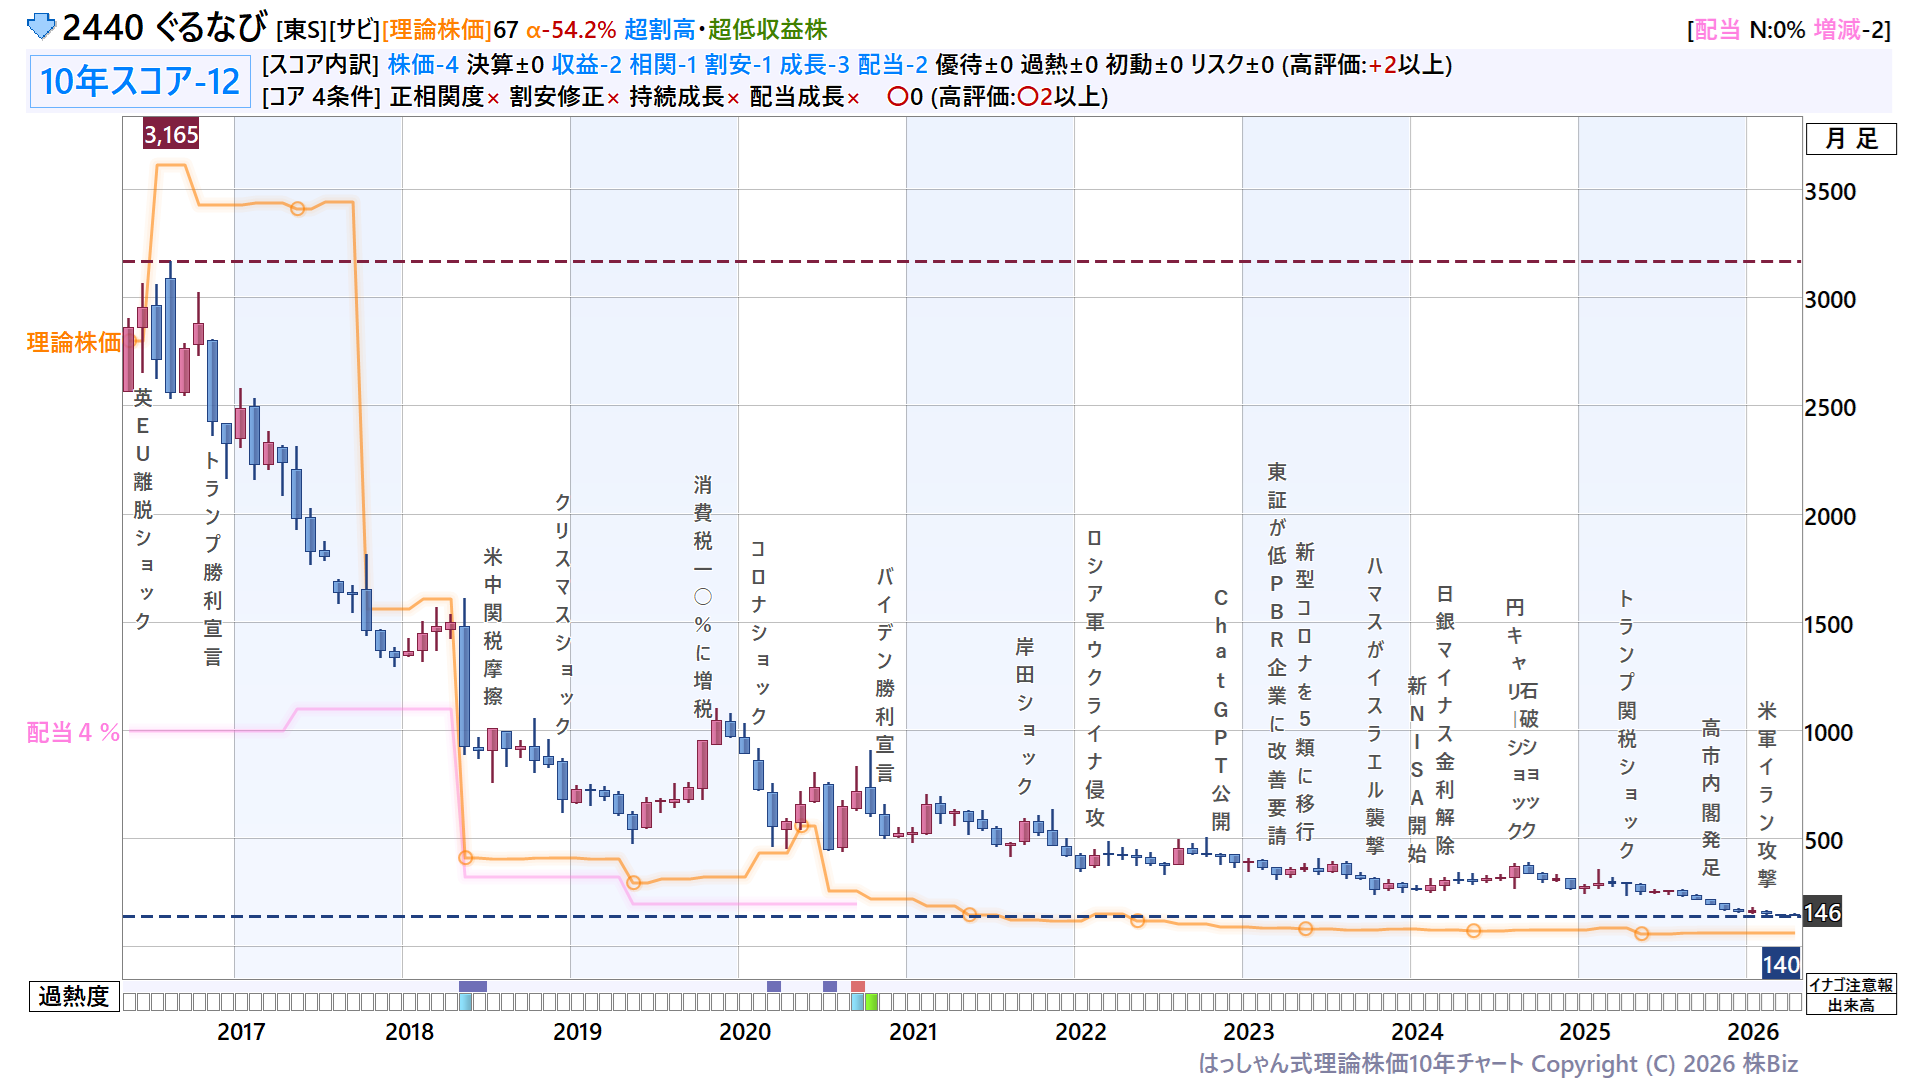Click the 正相関度× core condition
The width and height of the screenshot is (1920, 1080).
tap(444, 97)
